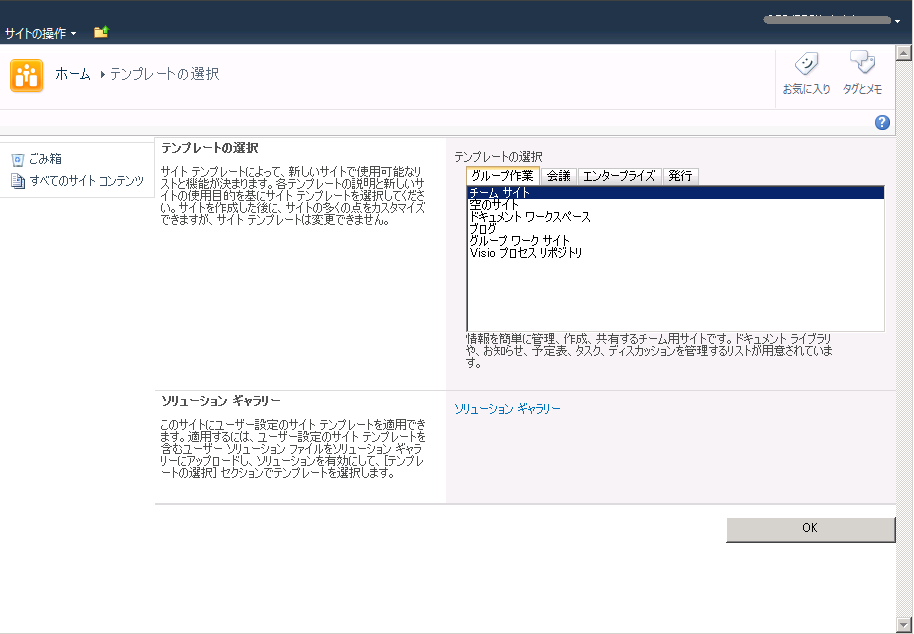Open the ソリューション ギャラリー link
This screenshot has height=634, width=914.
point(507,409)
